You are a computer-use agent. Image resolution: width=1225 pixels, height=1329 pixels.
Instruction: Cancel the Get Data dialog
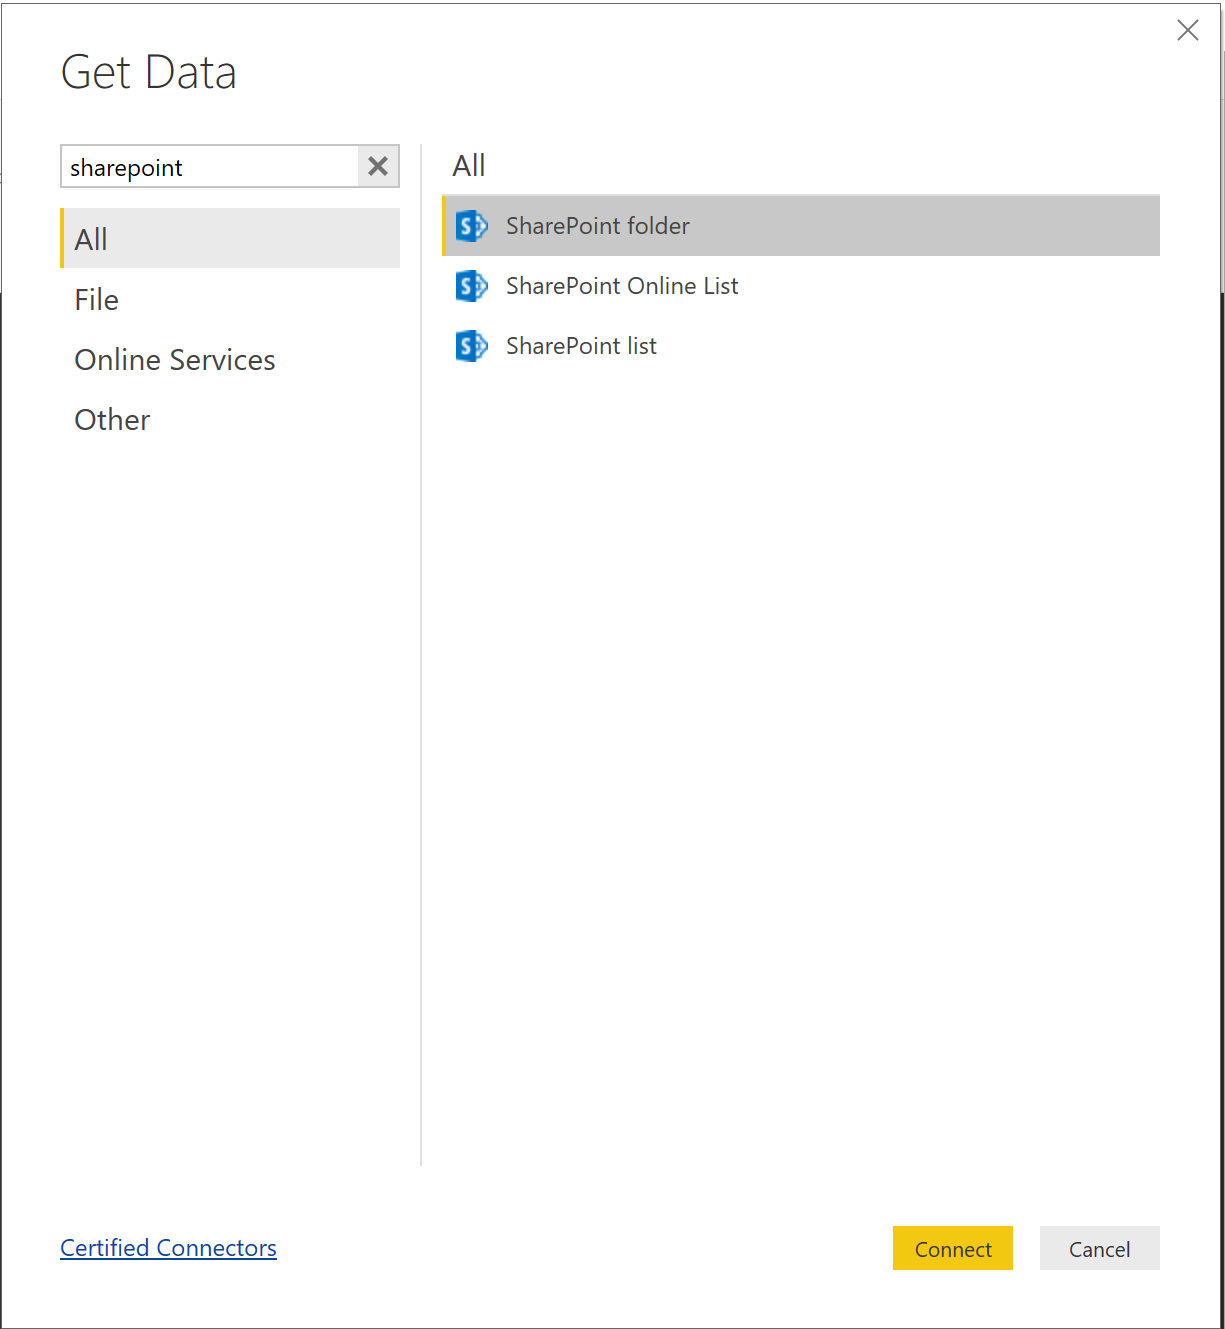tap(1100, 1248)
